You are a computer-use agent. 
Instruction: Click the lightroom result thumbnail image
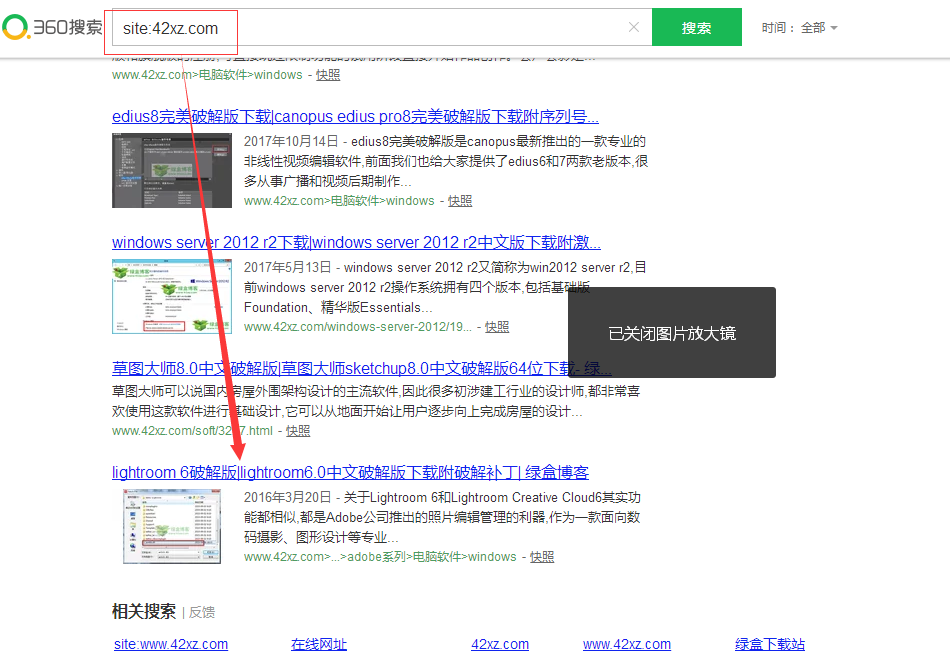pos(171,525)
